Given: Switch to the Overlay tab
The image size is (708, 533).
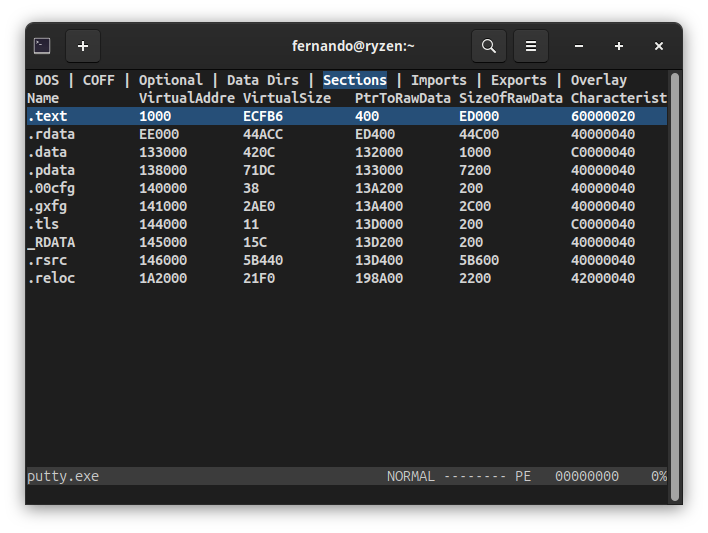Looking at the screenshot, I should point(599,80).
